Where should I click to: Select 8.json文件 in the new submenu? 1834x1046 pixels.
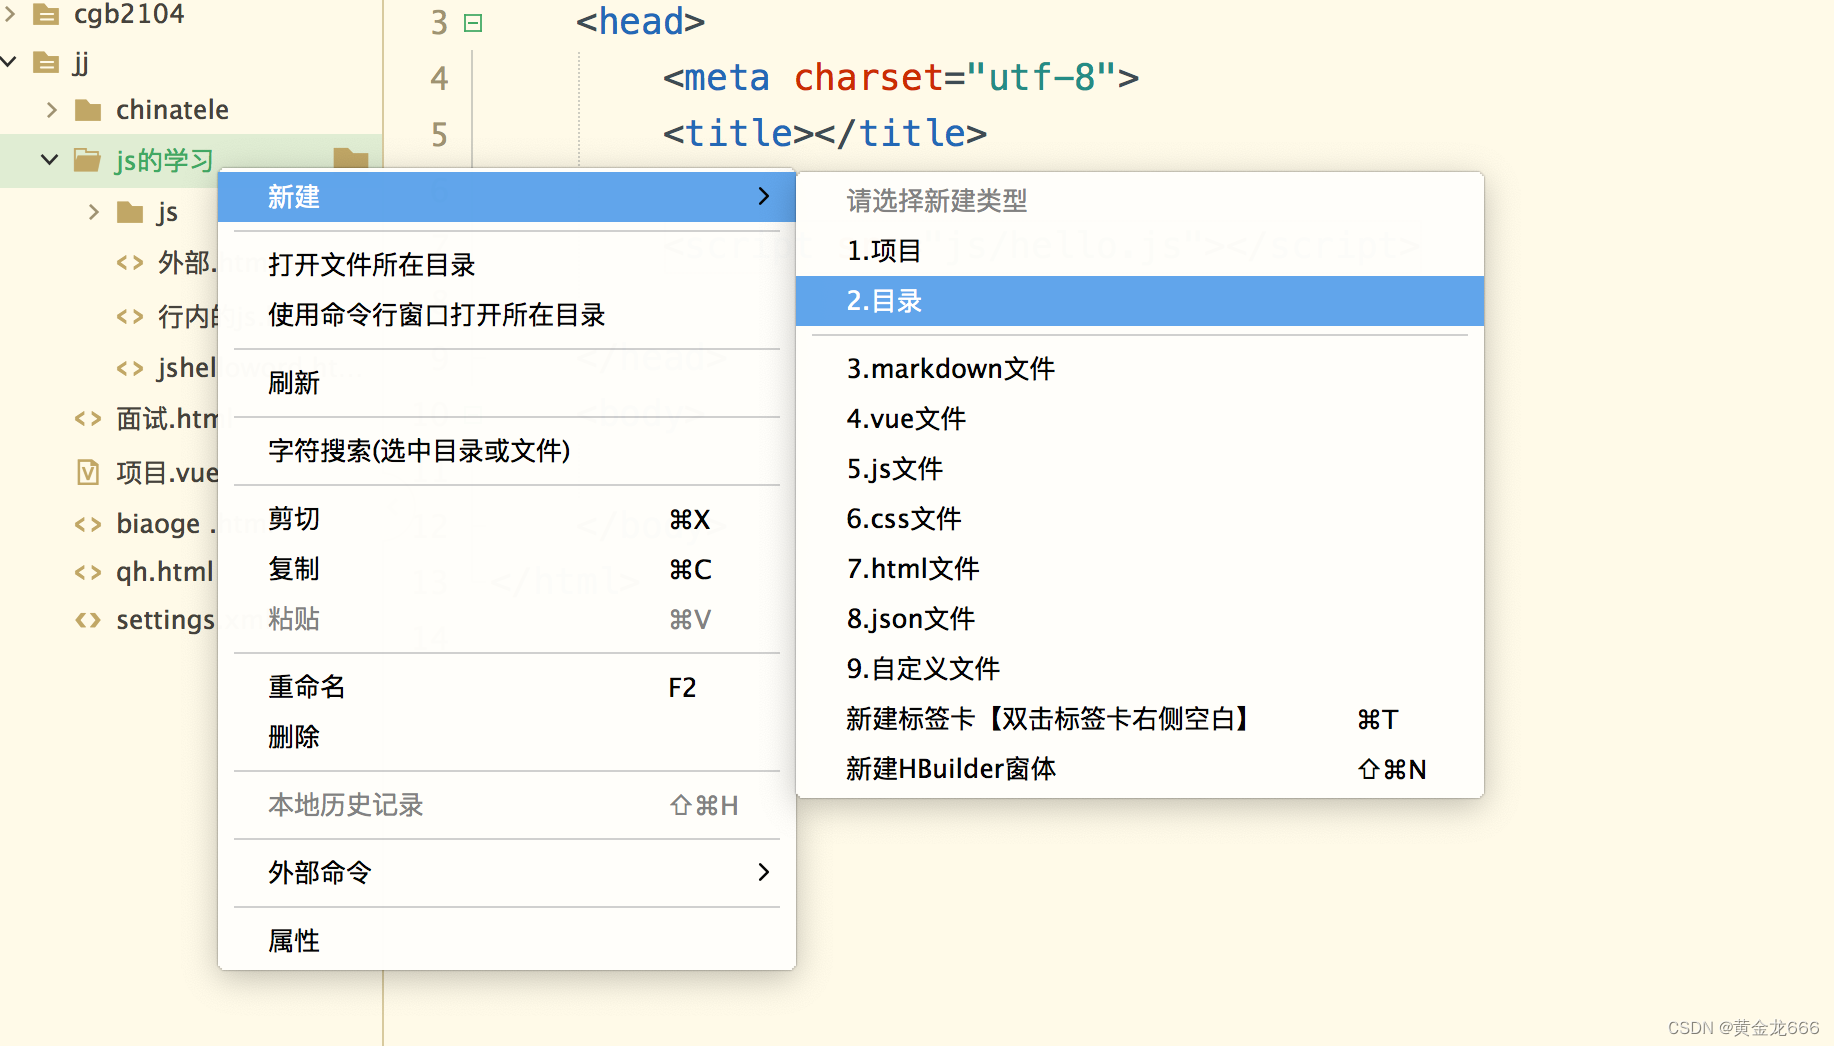pyautogui.click(x=1140, y=619)
